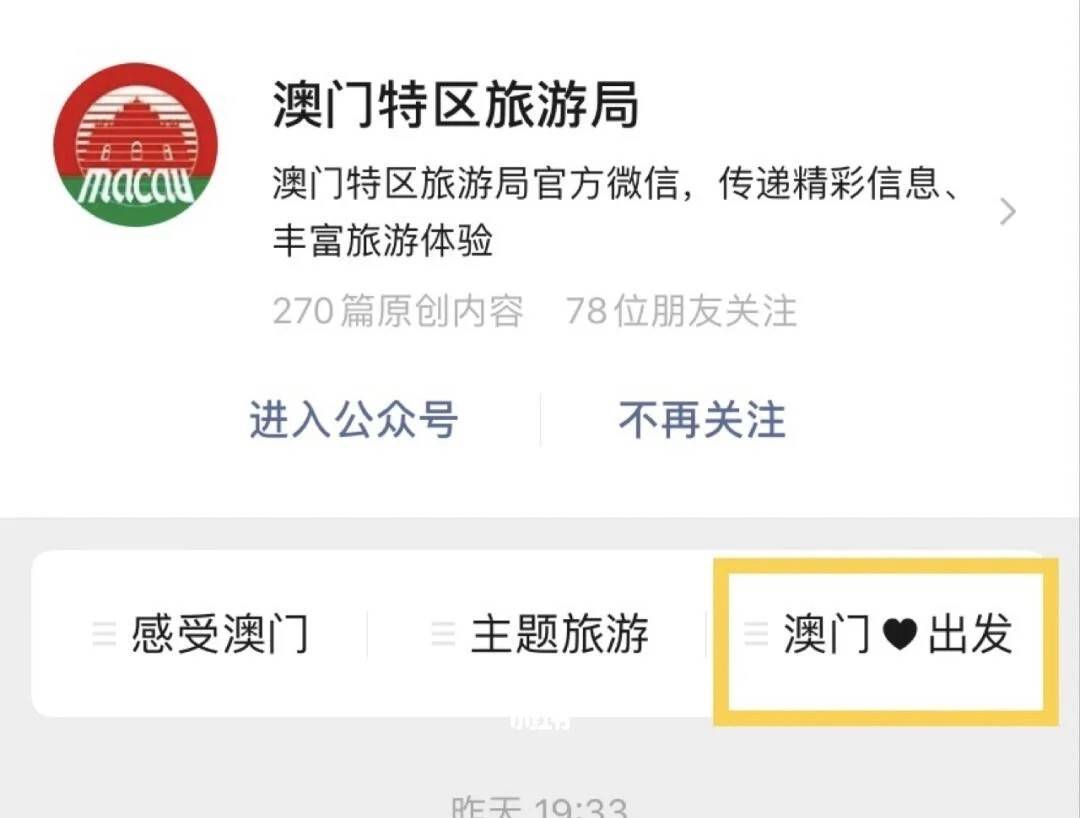Tap the black heart icon in 澳门♥出发

pyautogui.click(x=899, y=634)
